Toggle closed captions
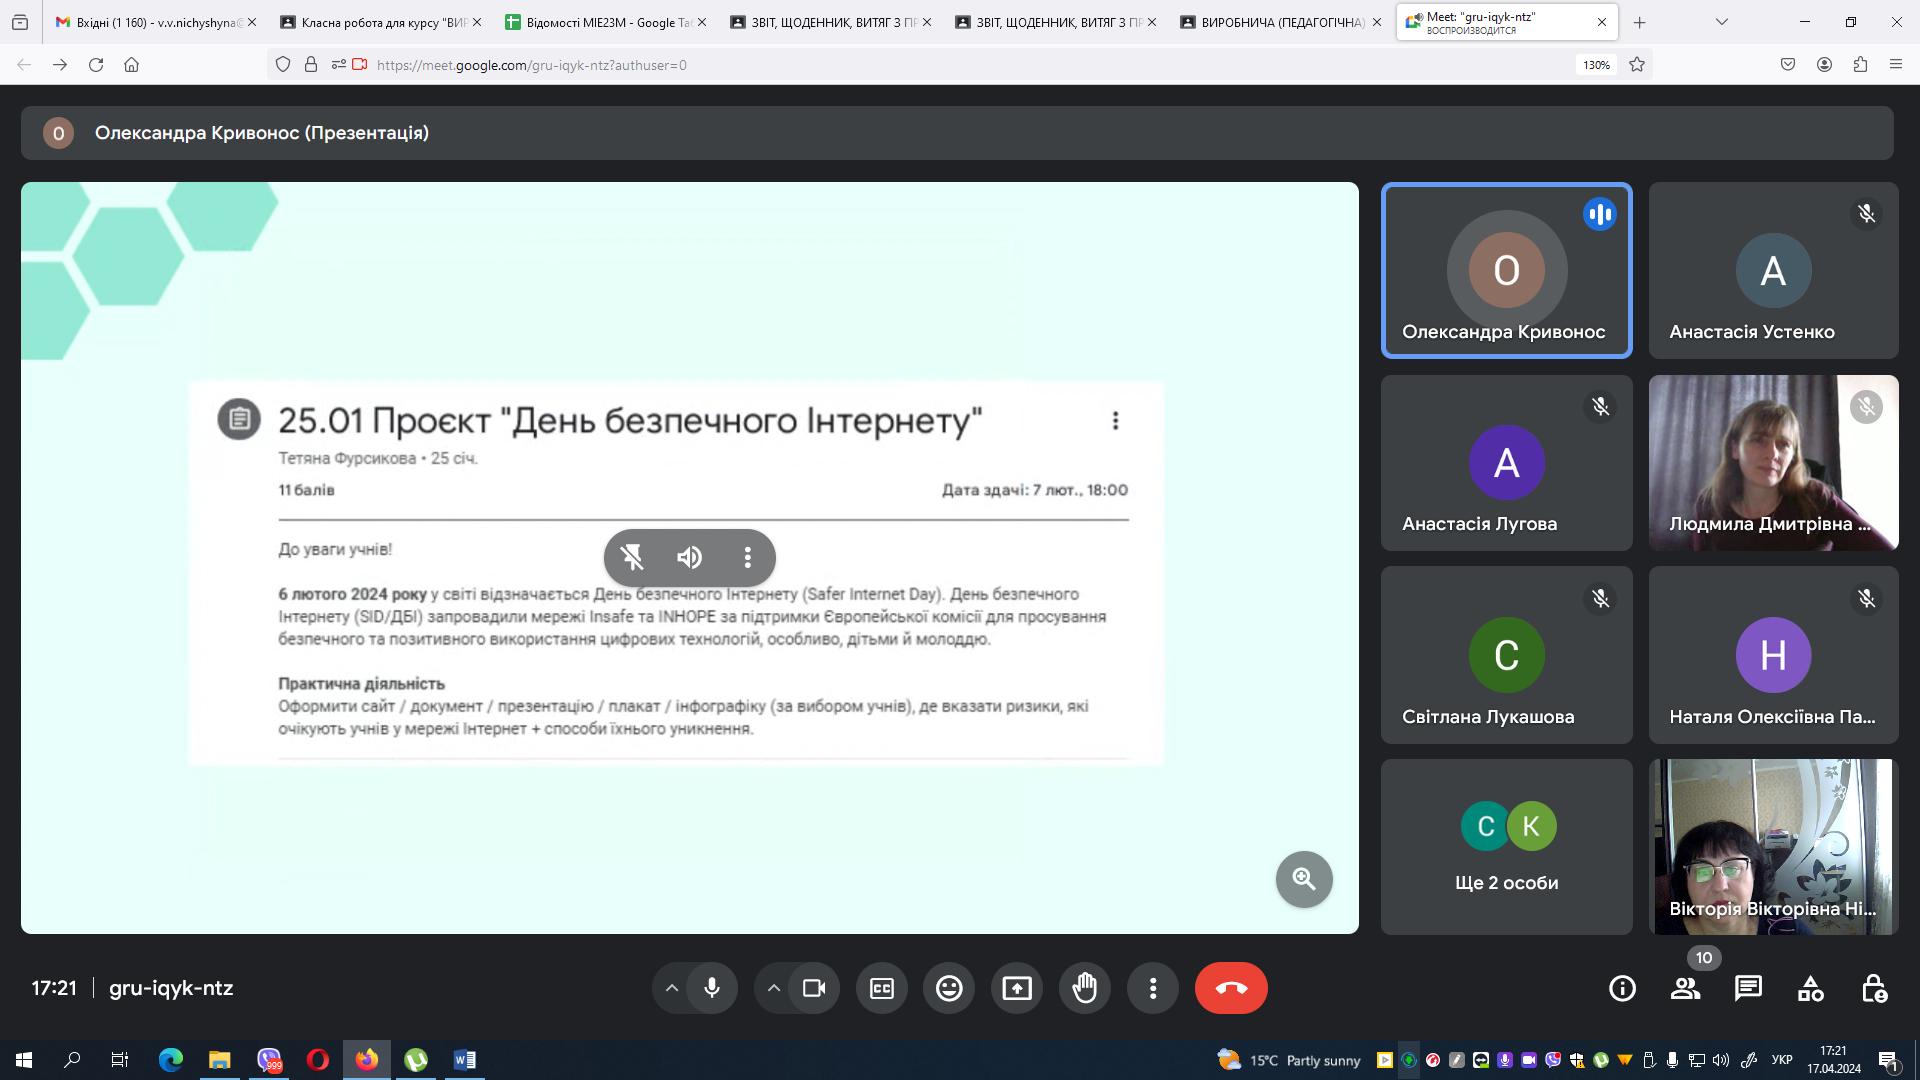1920x1080 pixels. point(881,988)
